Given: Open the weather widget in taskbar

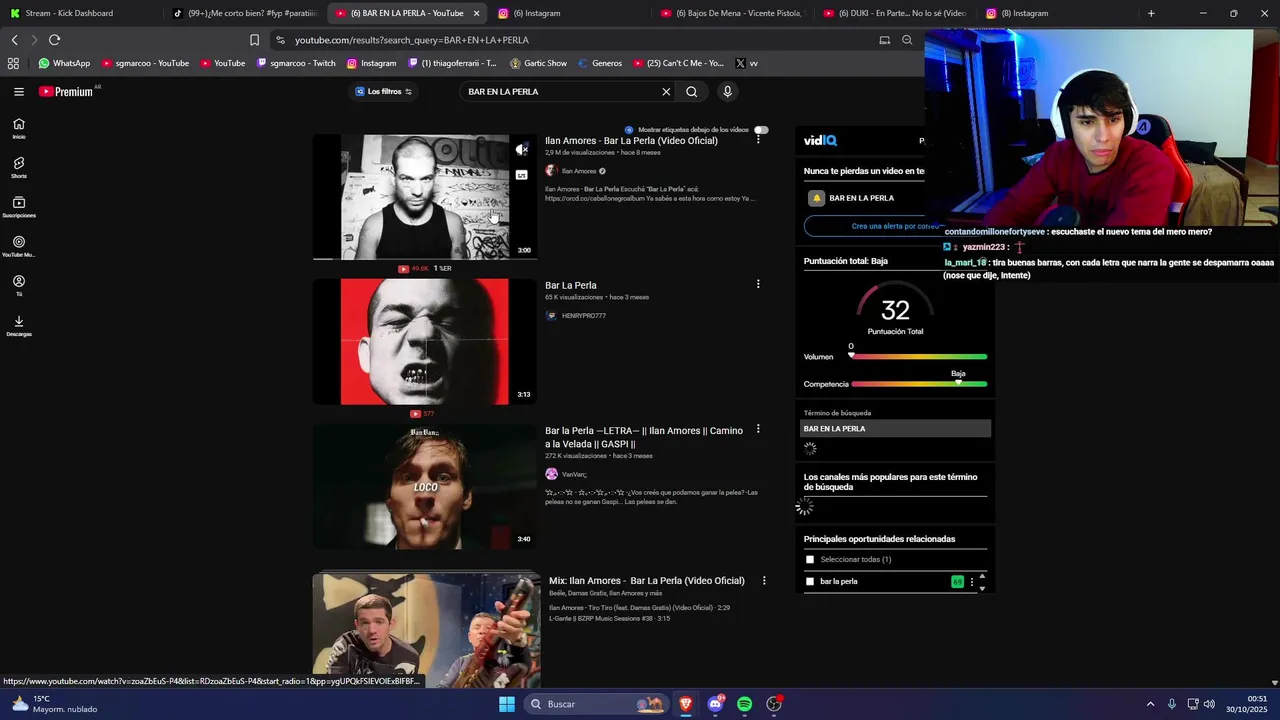Looking at the screenshot, I should pyautogui.click(x=55, y=704).
